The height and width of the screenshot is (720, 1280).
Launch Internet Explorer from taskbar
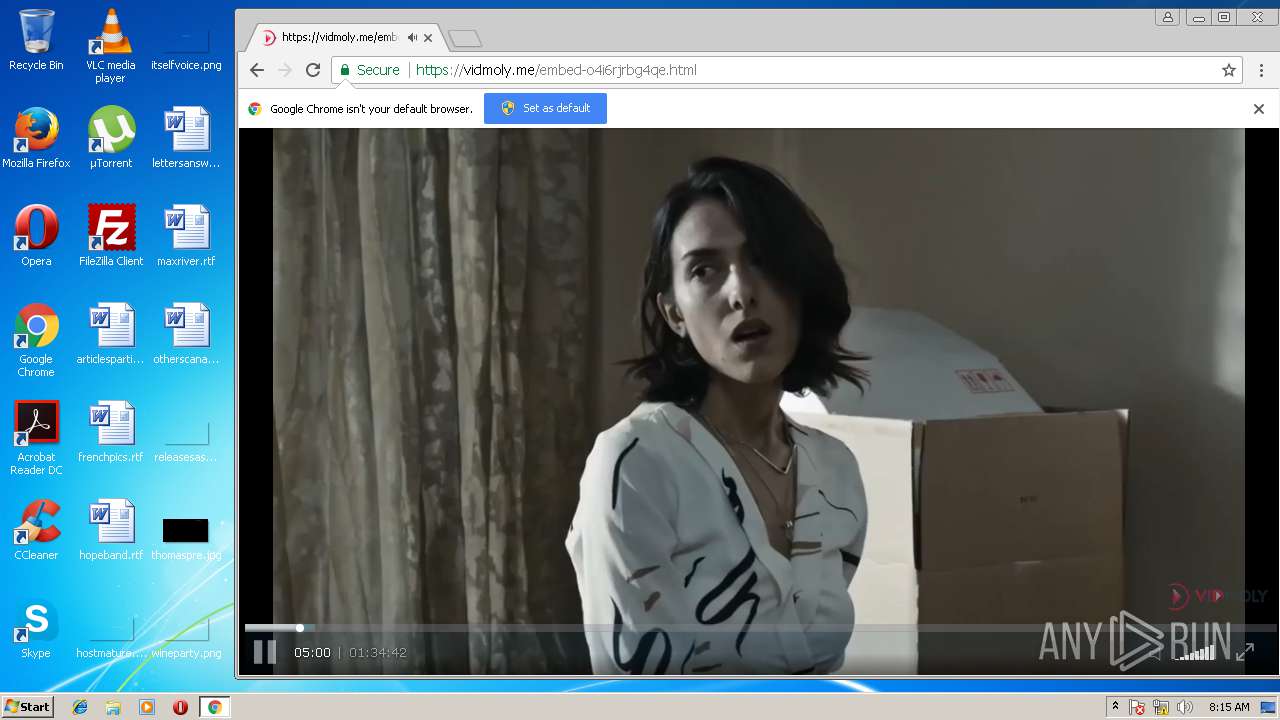pyautogui.click(x=80, y=707)
